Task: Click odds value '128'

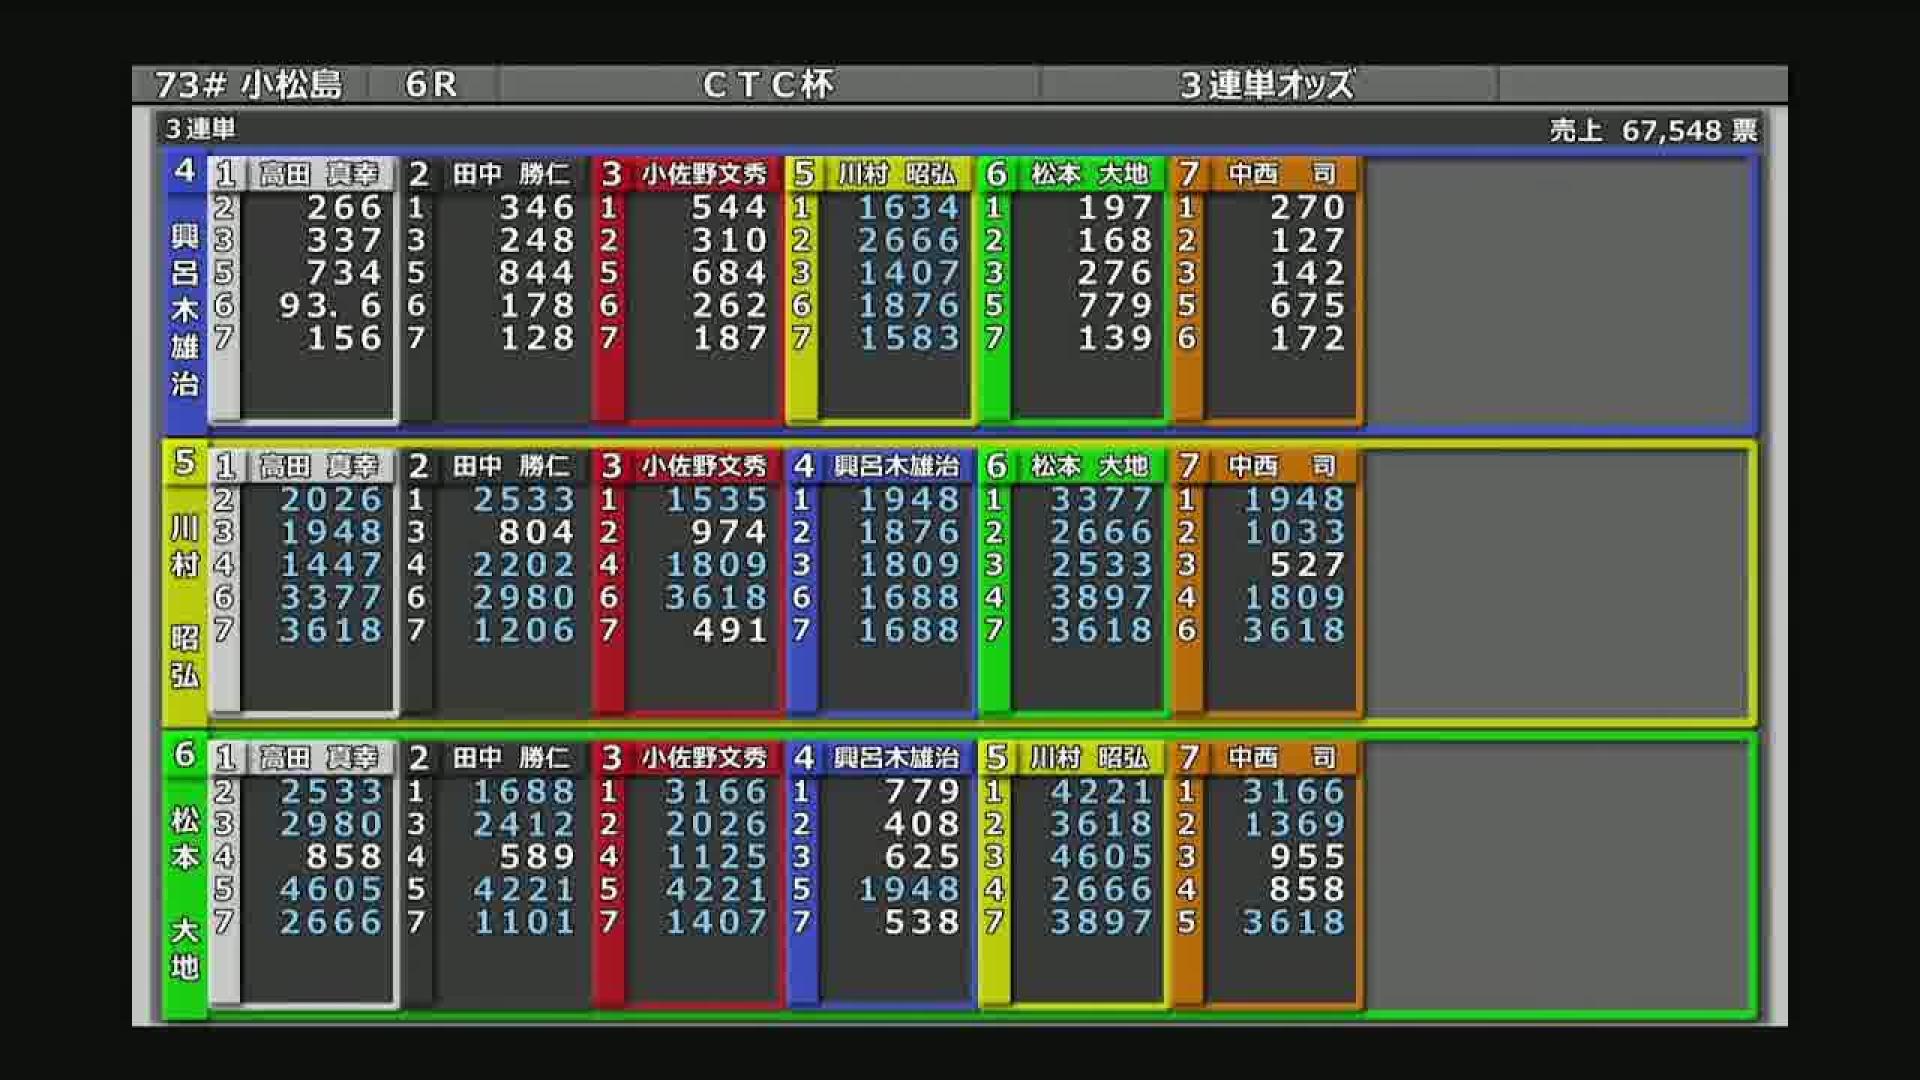Action: tap(537, 339)
